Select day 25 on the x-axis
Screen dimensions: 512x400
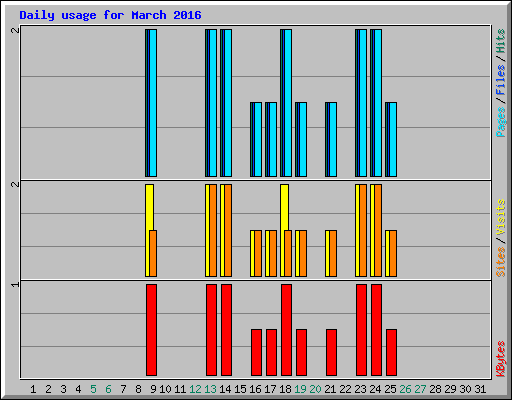(390, 389)
